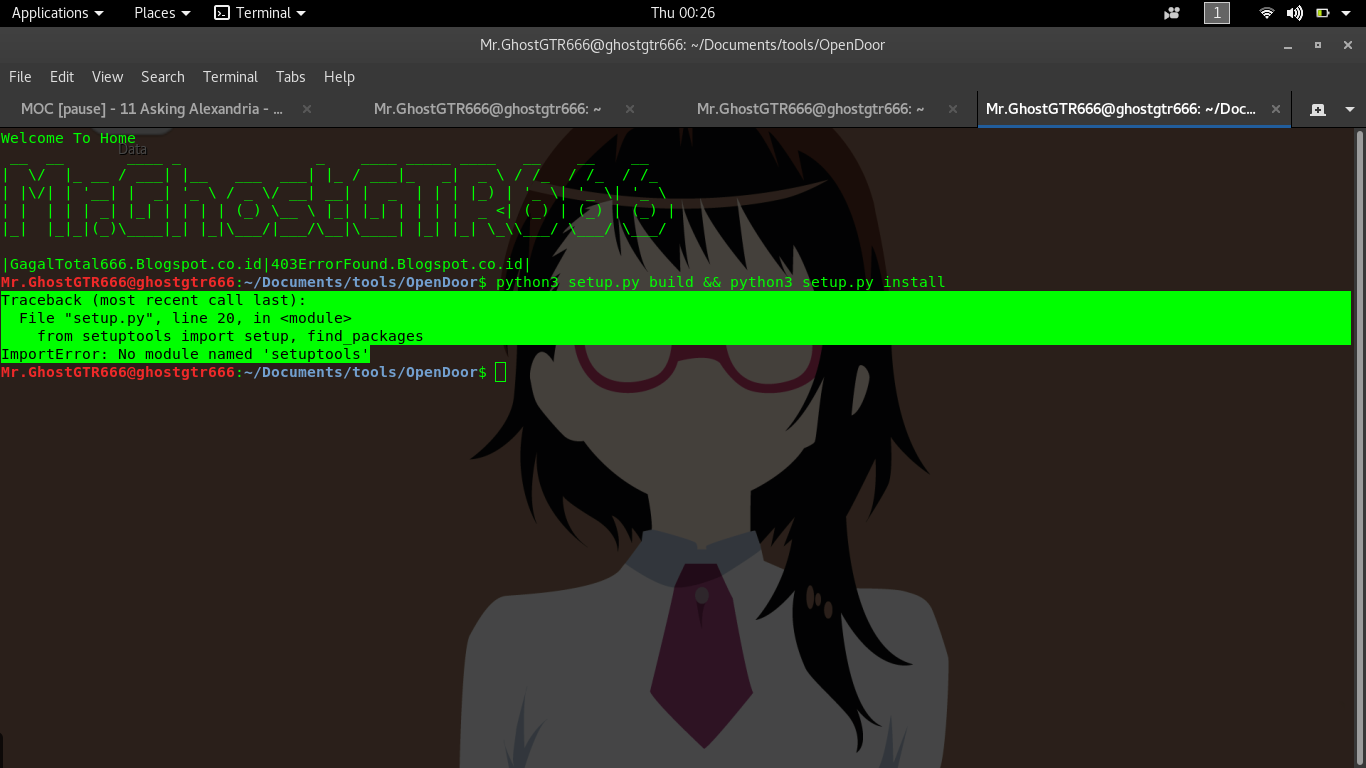Click the GagalTotal666.Blogspot.co.id text
Image resolution: width=1366 pixels, height=768 pixels.
(x=136, y=264)
